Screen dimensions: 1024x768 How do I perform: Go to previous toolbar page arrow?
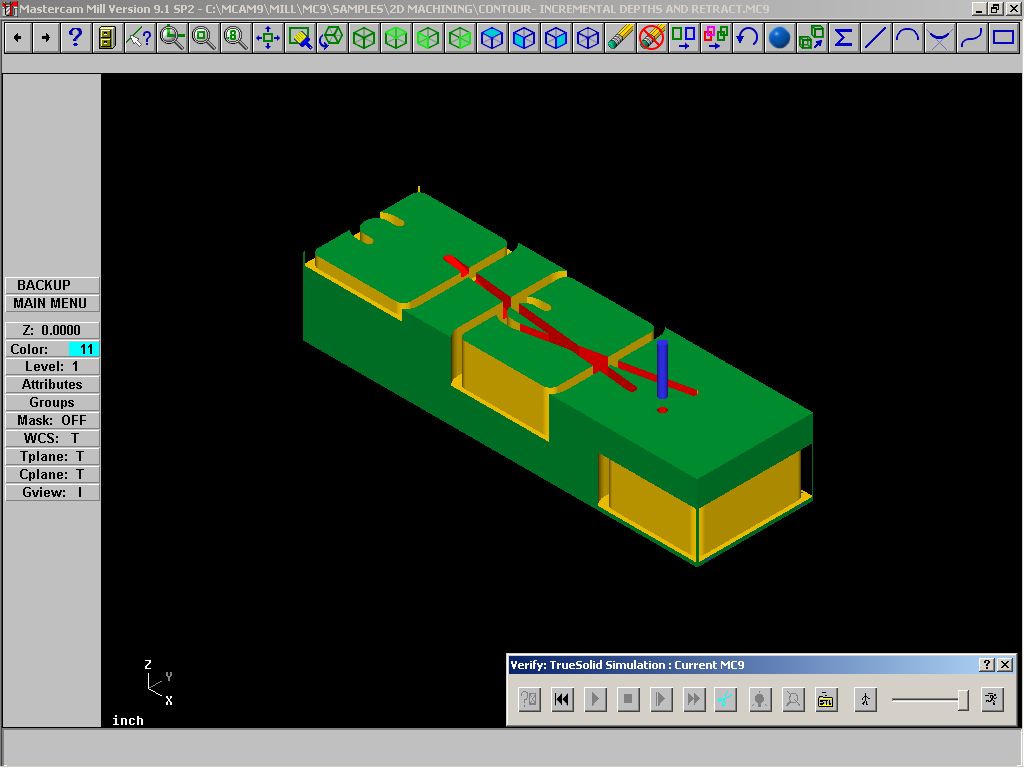(18, 38)
